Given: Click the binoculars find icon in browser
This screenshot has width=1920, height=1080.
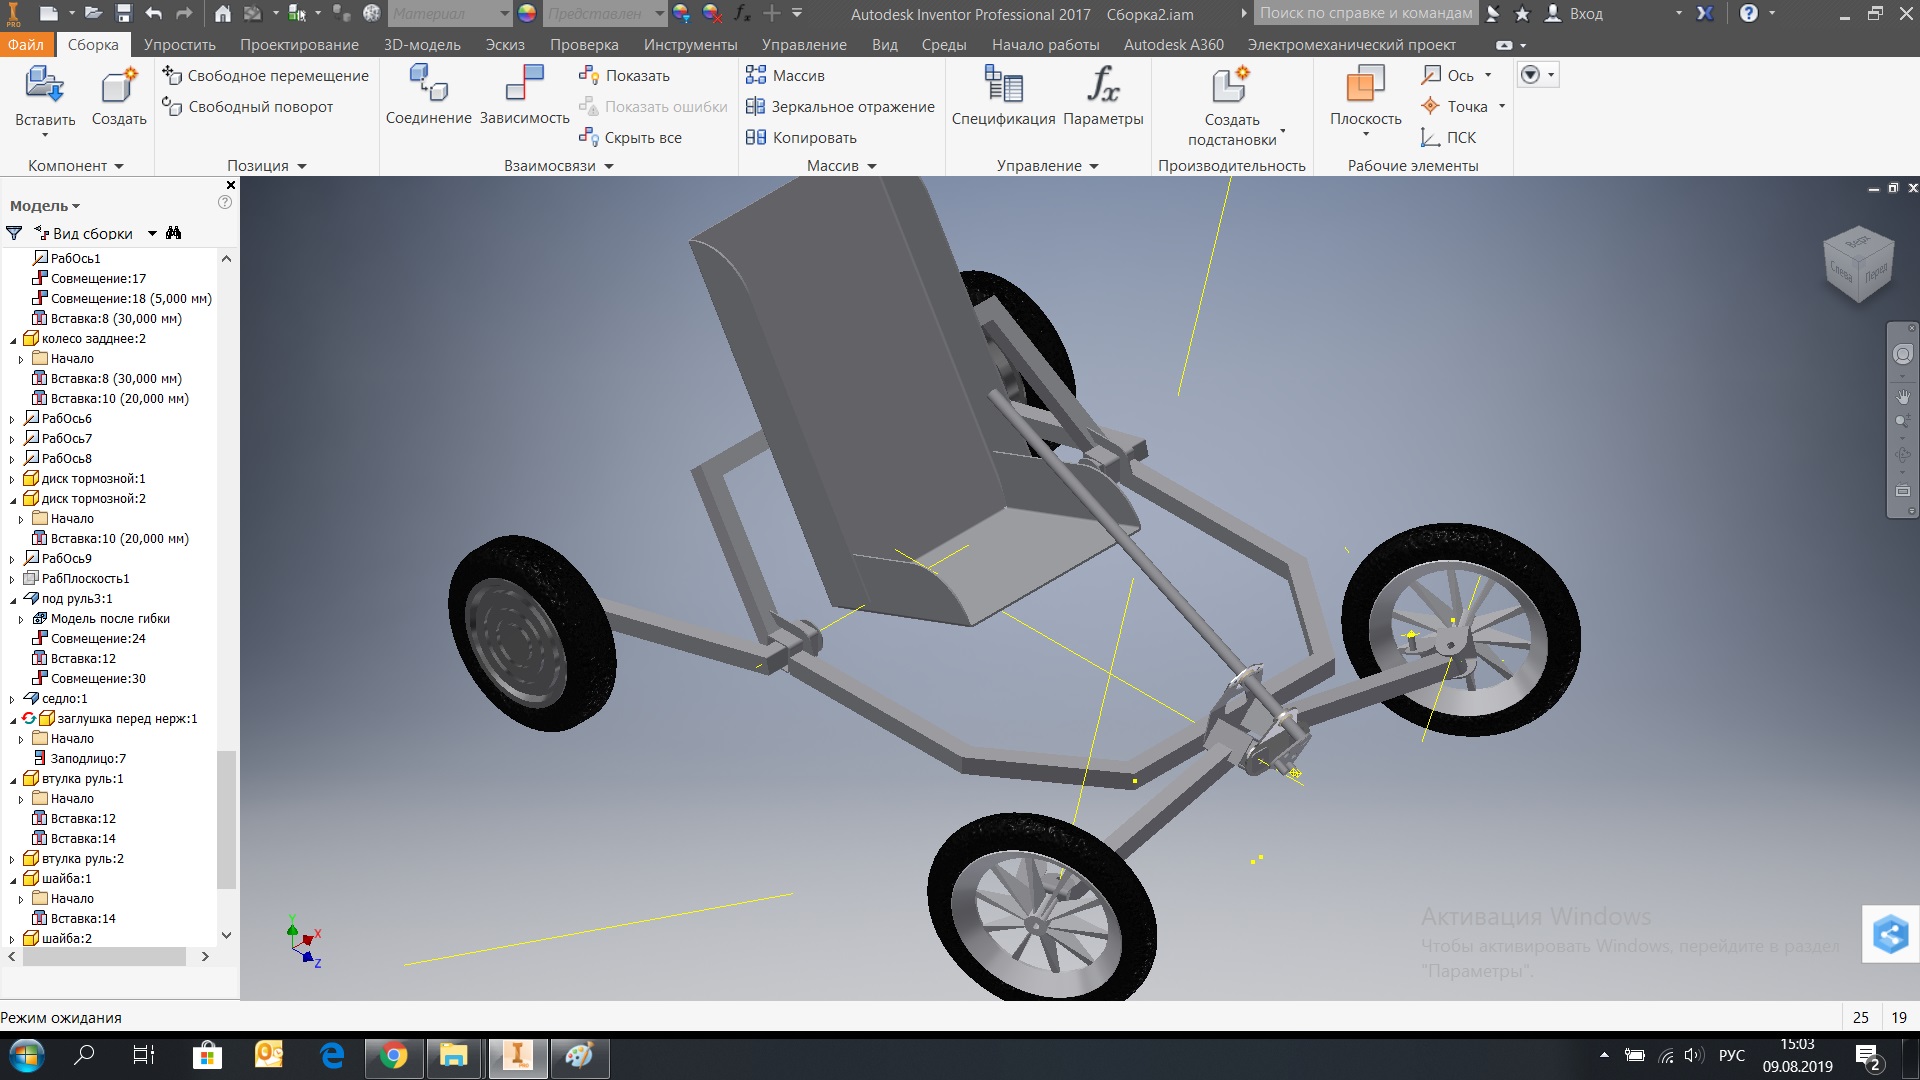Looking at the screenshot, I should point(174,233).
